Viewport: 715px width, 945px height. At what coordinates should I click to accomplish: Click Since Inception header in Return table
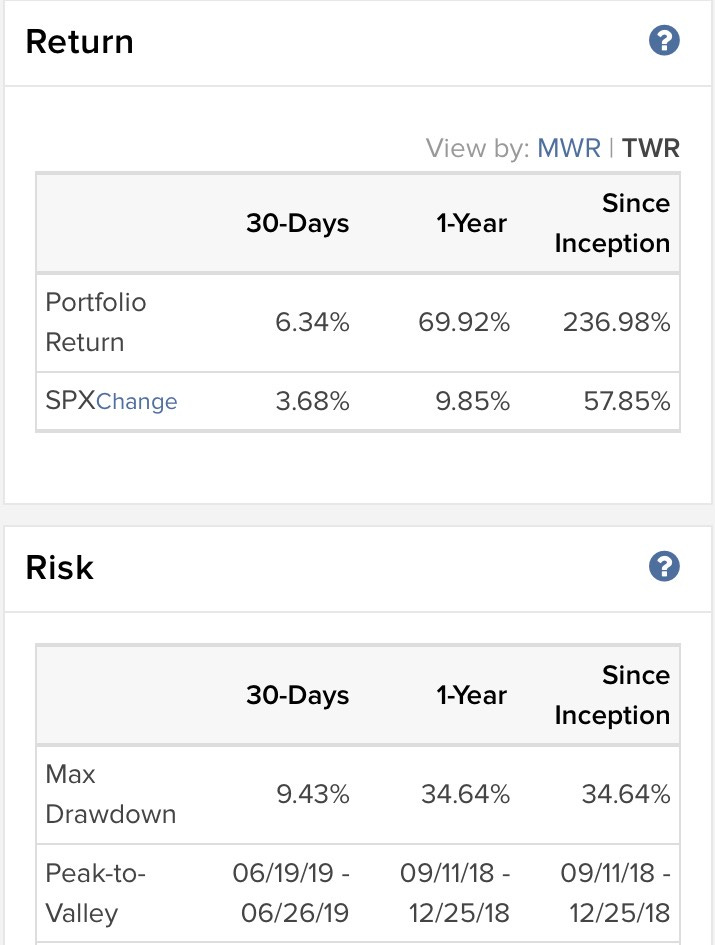(x=612, y=223)
